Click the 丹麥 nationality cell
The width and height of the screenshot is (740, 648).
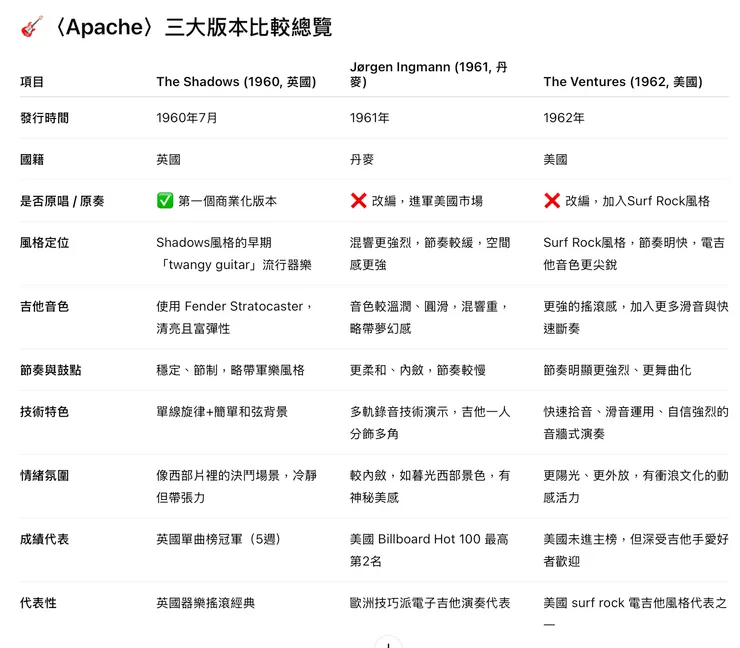(x=362, y=160)
